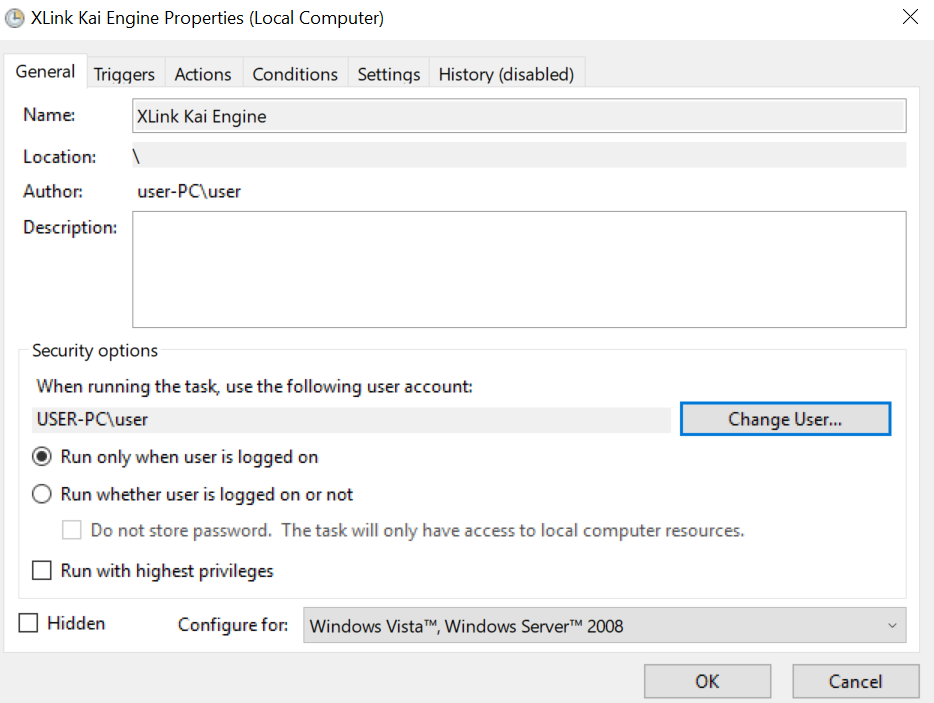This screenshot has width=934, height=703.
Task: Close the XLink Kai Engine Properties dialog
Action: 910,17
